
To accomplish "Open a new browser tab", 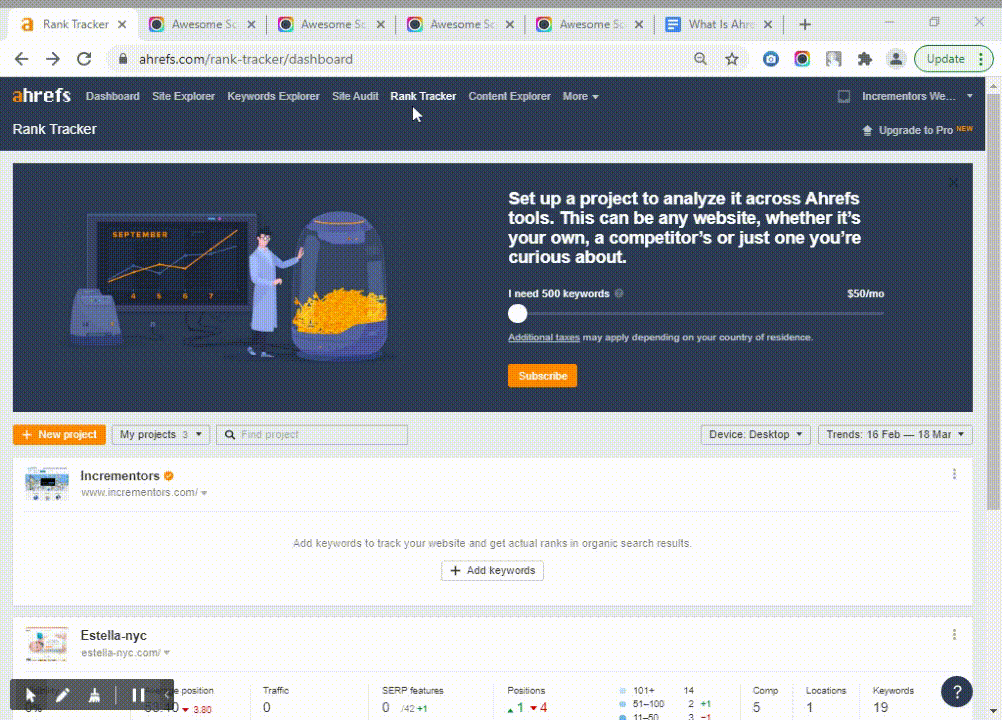I will [x=805, y=24].
